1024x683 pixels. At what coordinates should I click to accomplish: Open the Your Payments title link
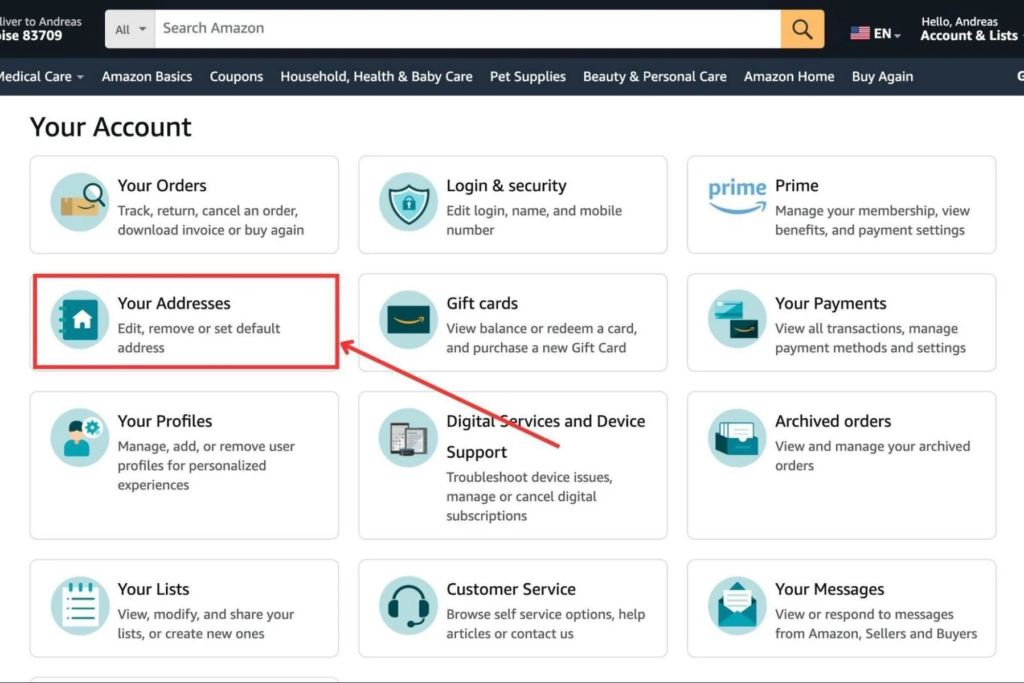point(831,303)
